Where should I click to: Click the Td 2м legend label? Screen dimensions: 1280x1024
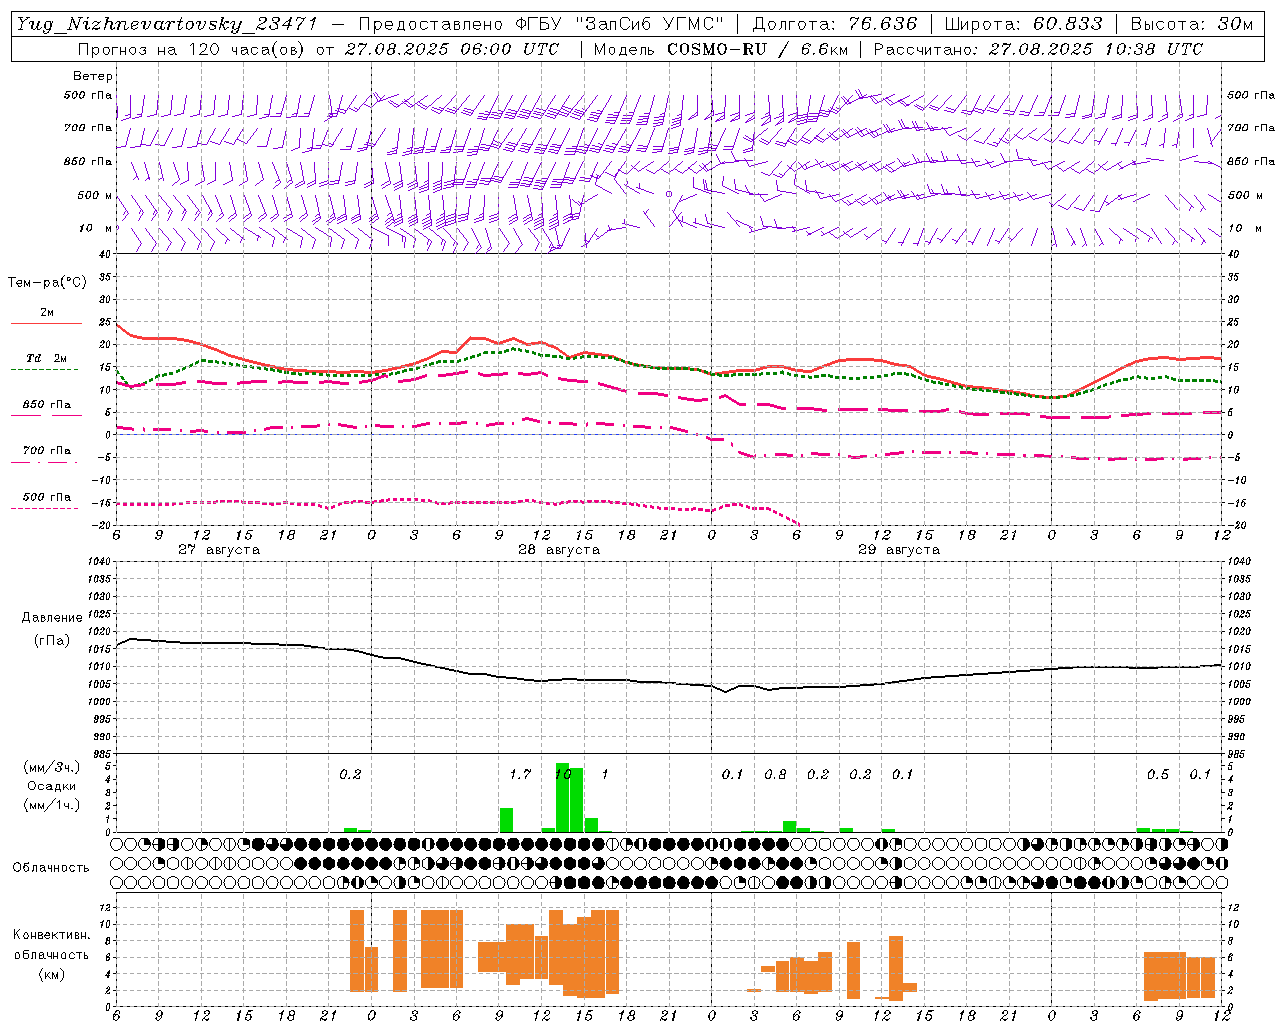pos(47,358)
